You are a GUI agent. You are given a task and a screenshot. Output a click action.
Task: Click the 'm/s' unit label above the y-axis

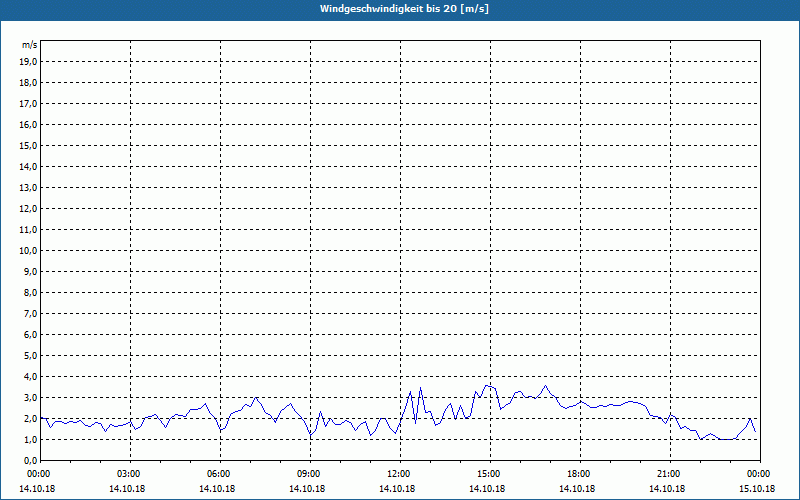(30, 45)
